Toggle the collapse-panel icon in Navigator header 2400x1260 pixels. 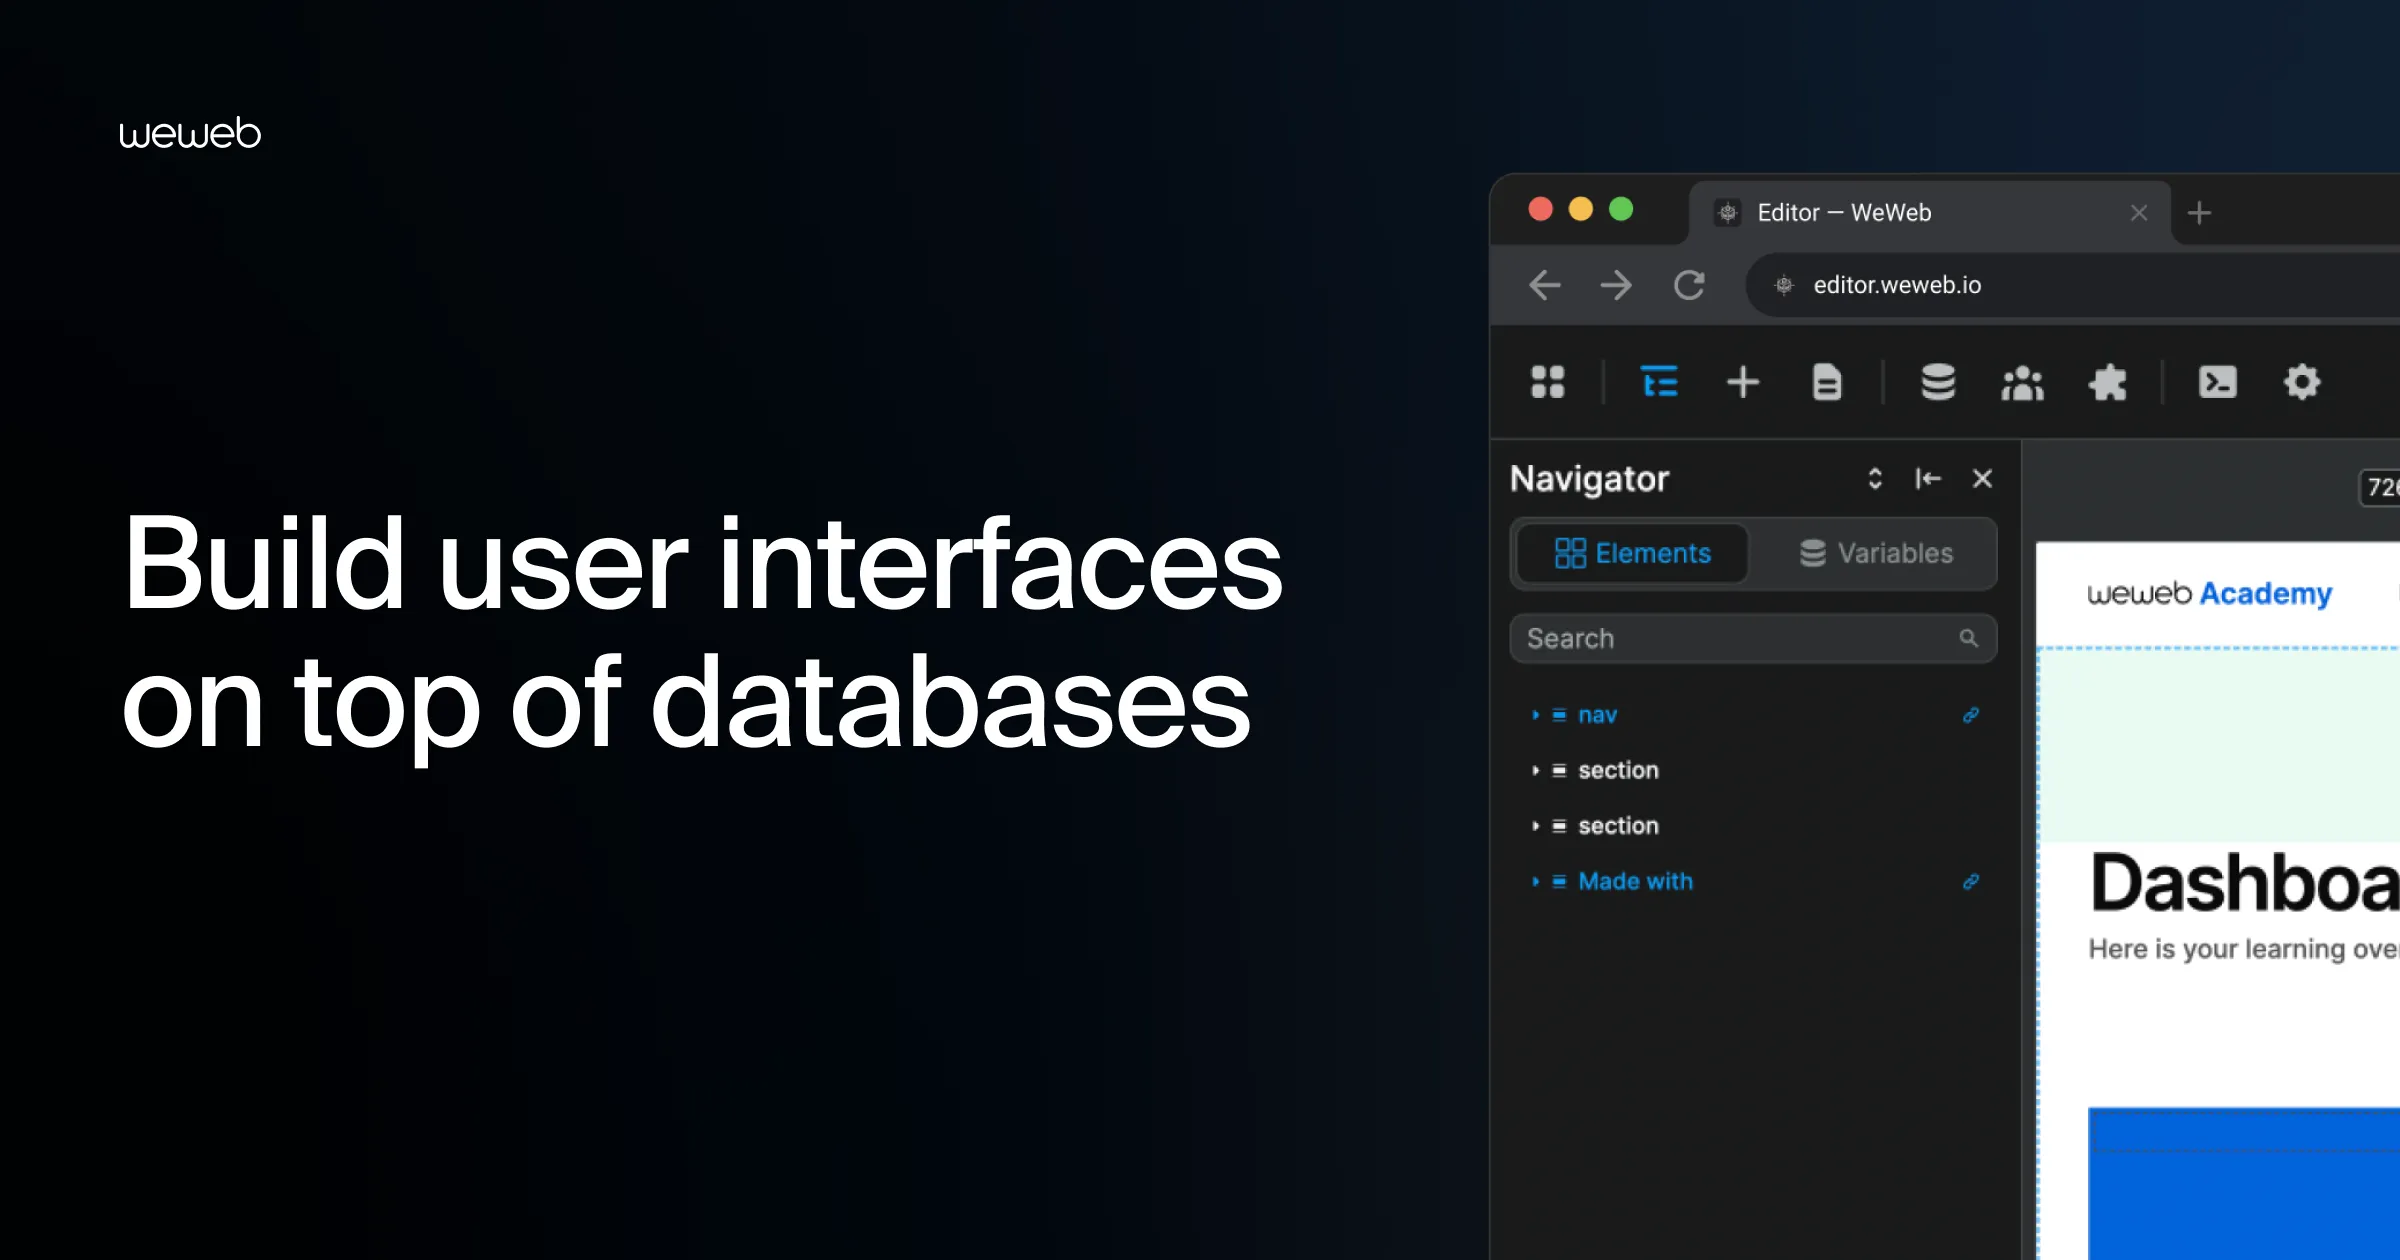(1928, 479)
